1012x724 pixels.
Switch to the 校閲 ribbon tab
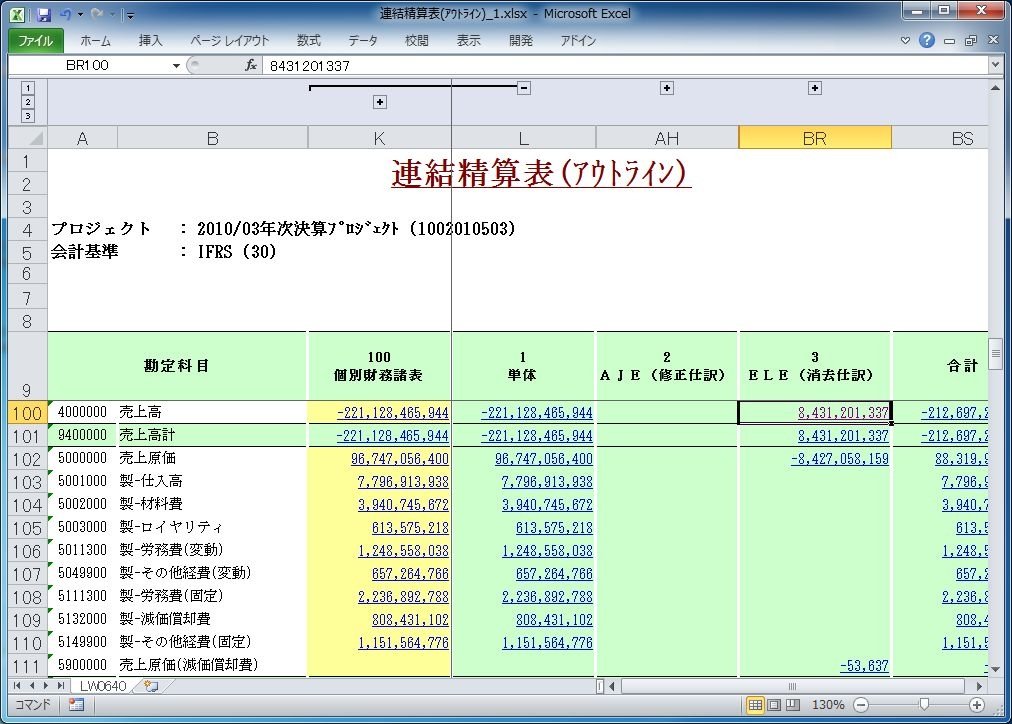pyautogui.click(x=416, y=41)
